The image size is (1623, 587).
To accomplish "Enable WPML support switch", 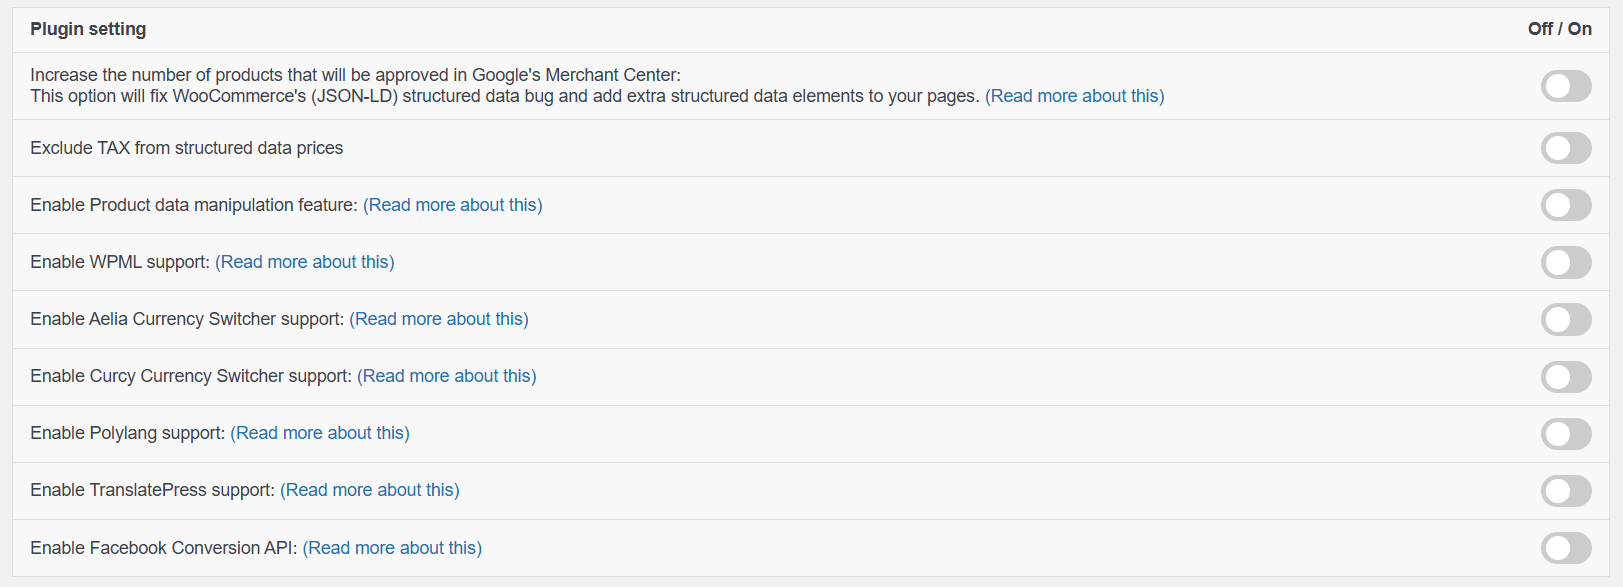I will click(x=1566, y=262).
